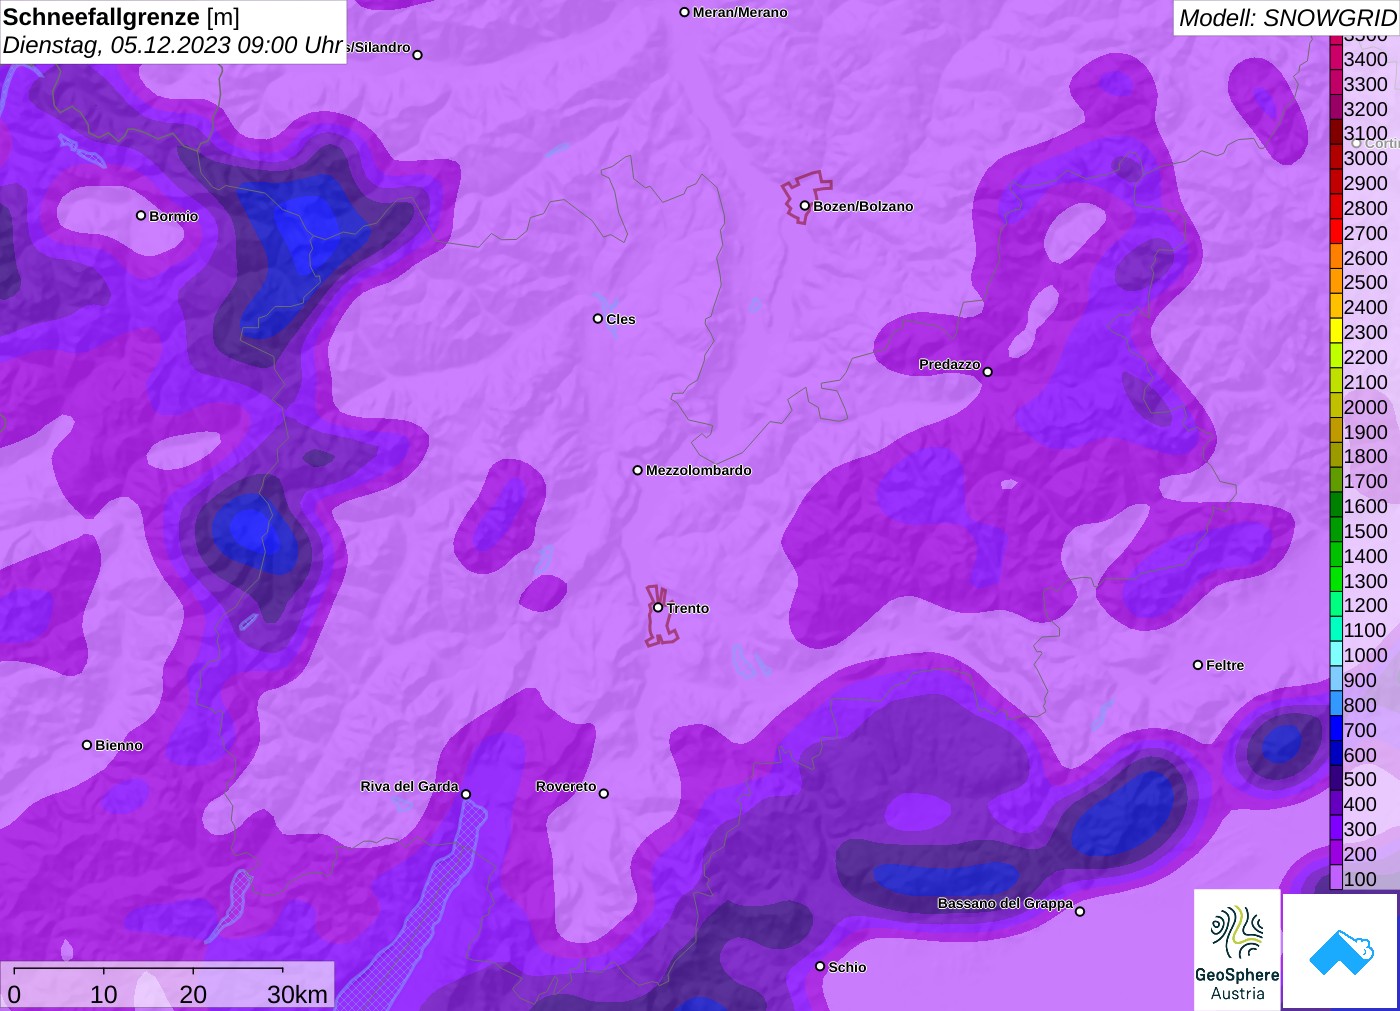This screenshot has width=1400, height=1011.
Task: Open the GeoSphere Austria logo
Action: click(x=1237, y=949)
